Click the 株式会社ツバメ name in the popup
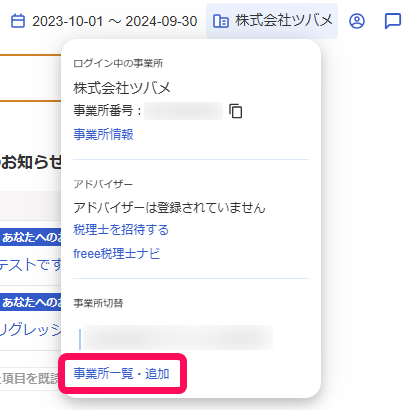 pyautogui.click(x=122, y=88)
